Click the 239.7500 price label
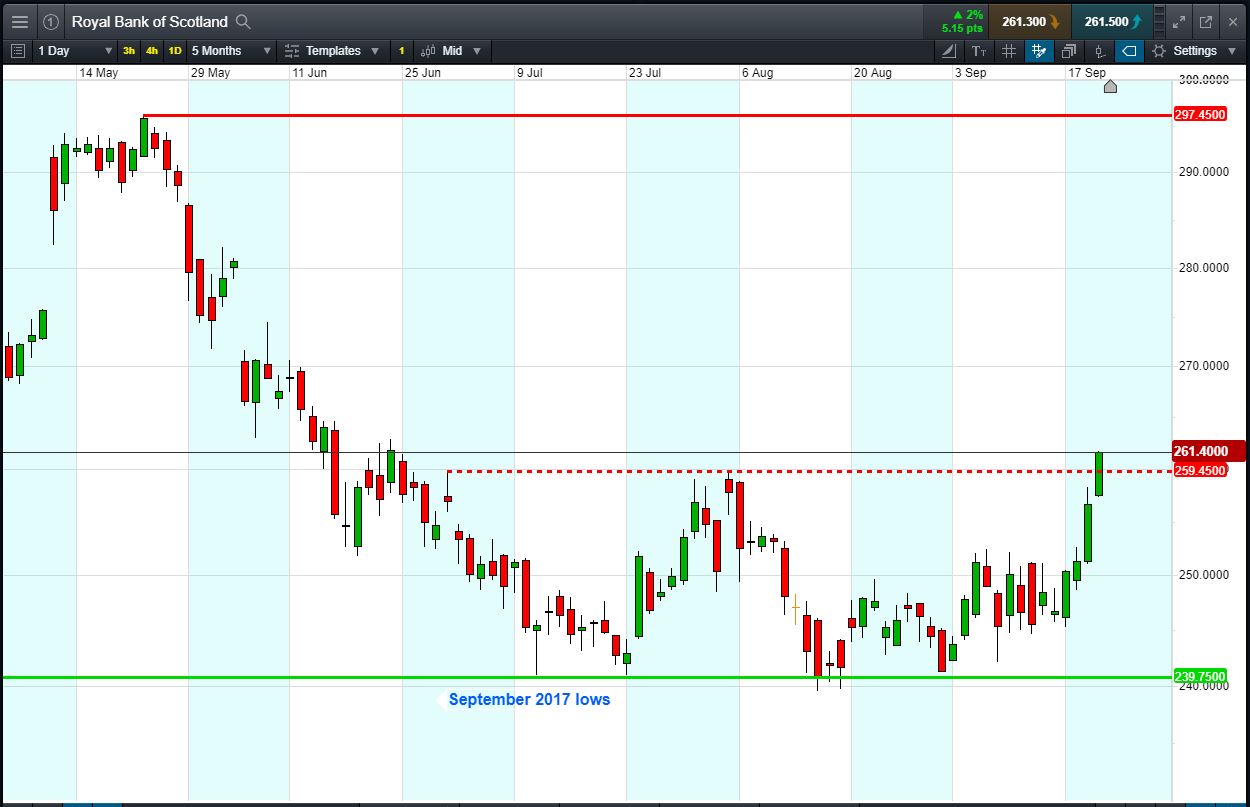1250x807 pixels. 1199,677
